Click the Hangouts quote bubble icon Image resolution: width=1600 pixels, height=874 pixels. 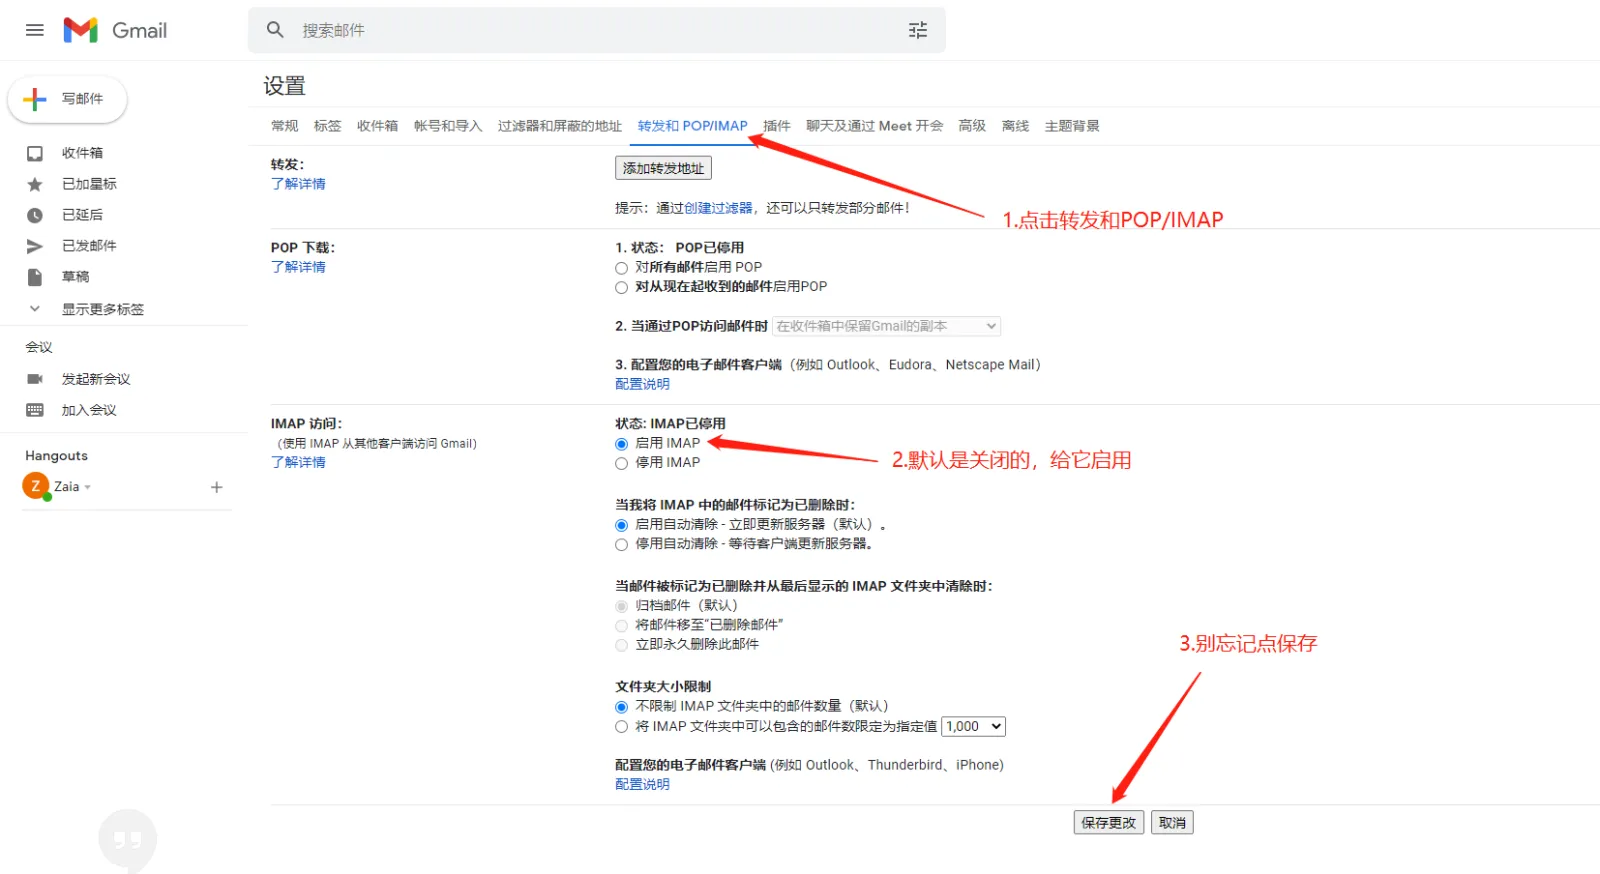[x=128, y=839]
